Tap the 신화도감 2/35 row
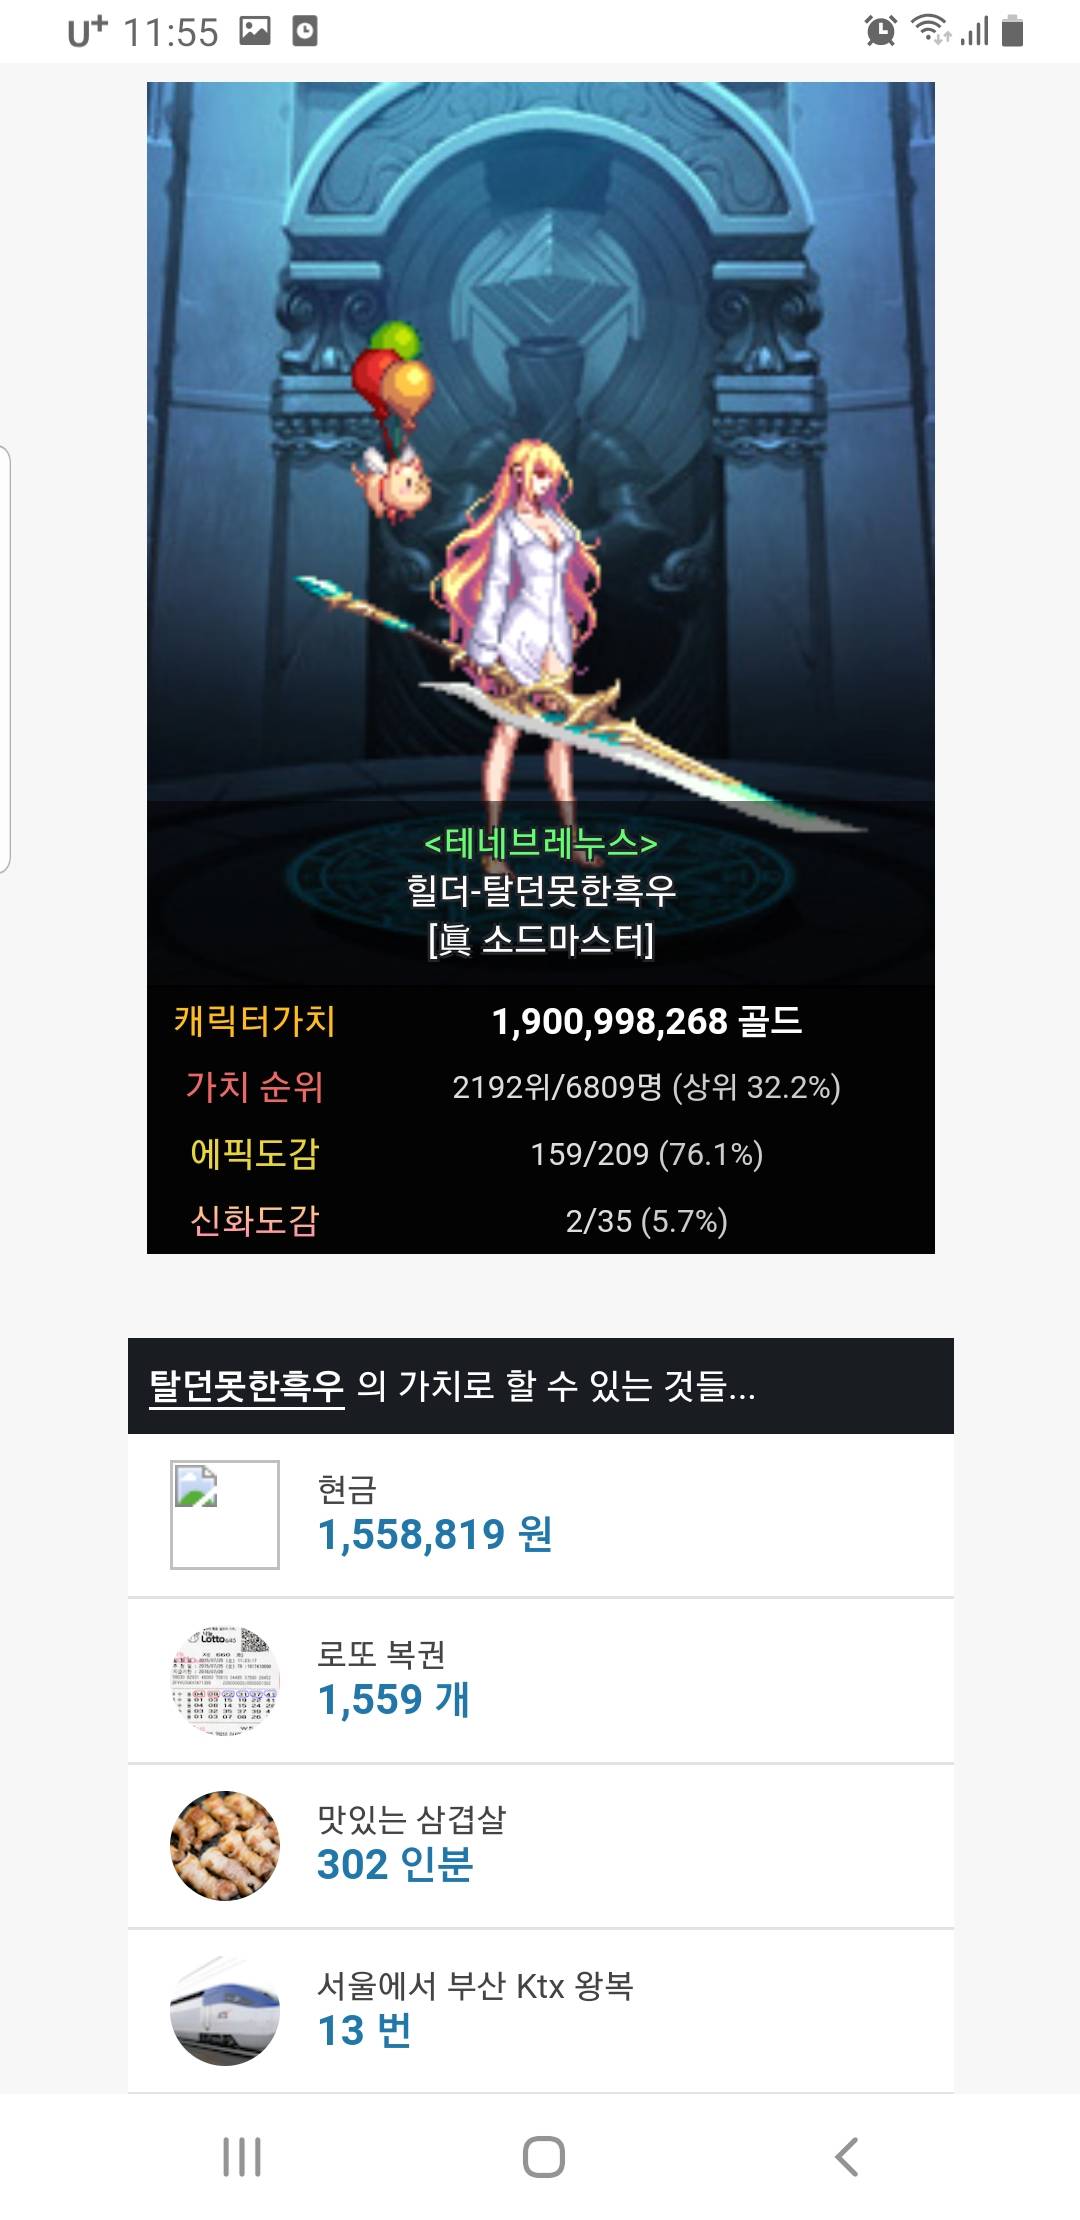Image resolution: width=1080 pixels, height=2220 pixels. click(x=541, y=1220)
